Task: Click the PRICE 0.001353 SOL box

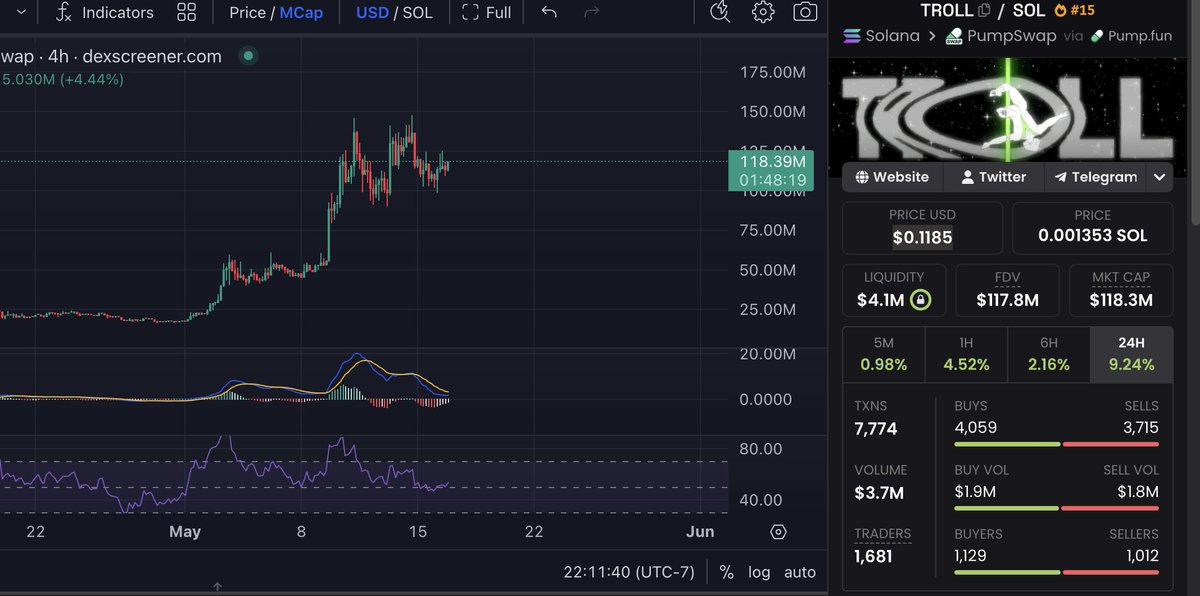Action: coord(1093,228)
